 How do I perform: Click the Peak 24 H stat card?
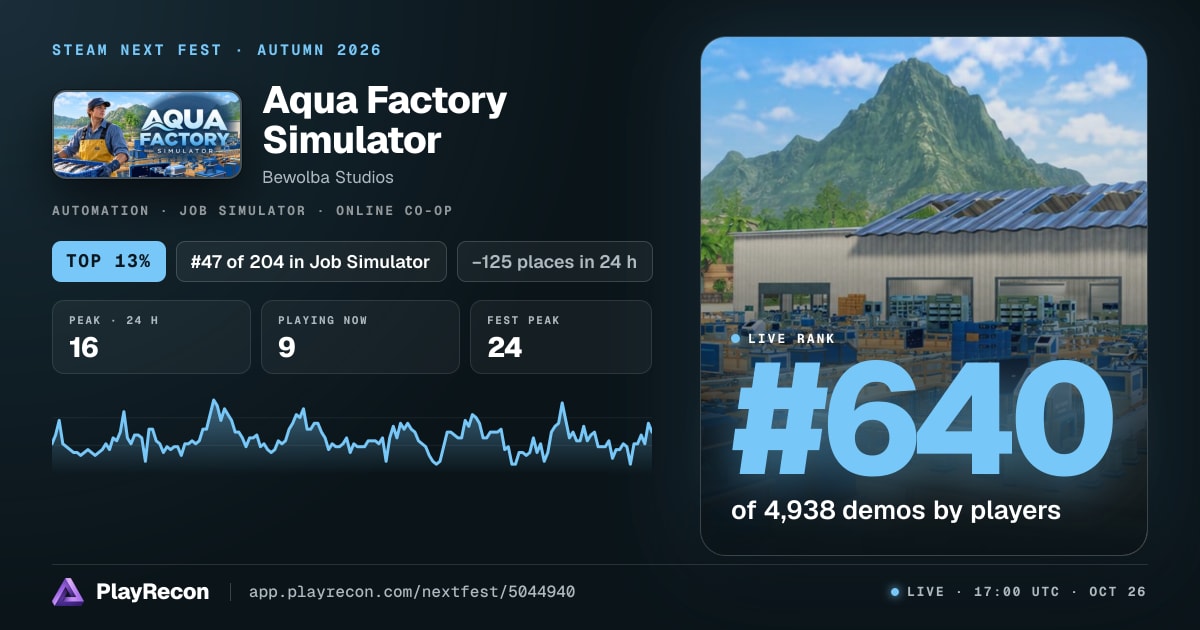point(151,337)
